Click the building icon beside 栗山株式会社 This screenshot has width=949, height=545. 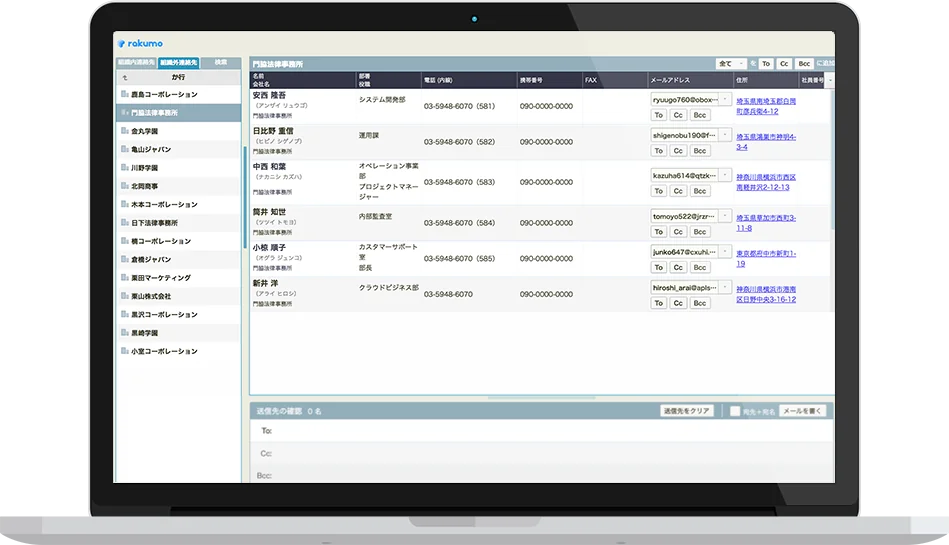124,296
